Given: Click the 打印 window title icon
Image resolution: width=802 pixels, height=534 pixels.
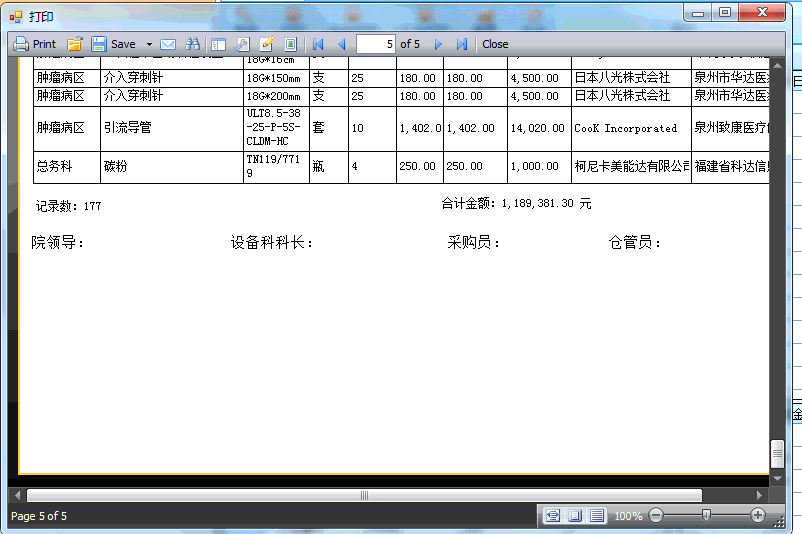Looking at the screenshot, I should click(x=16, y=17).
